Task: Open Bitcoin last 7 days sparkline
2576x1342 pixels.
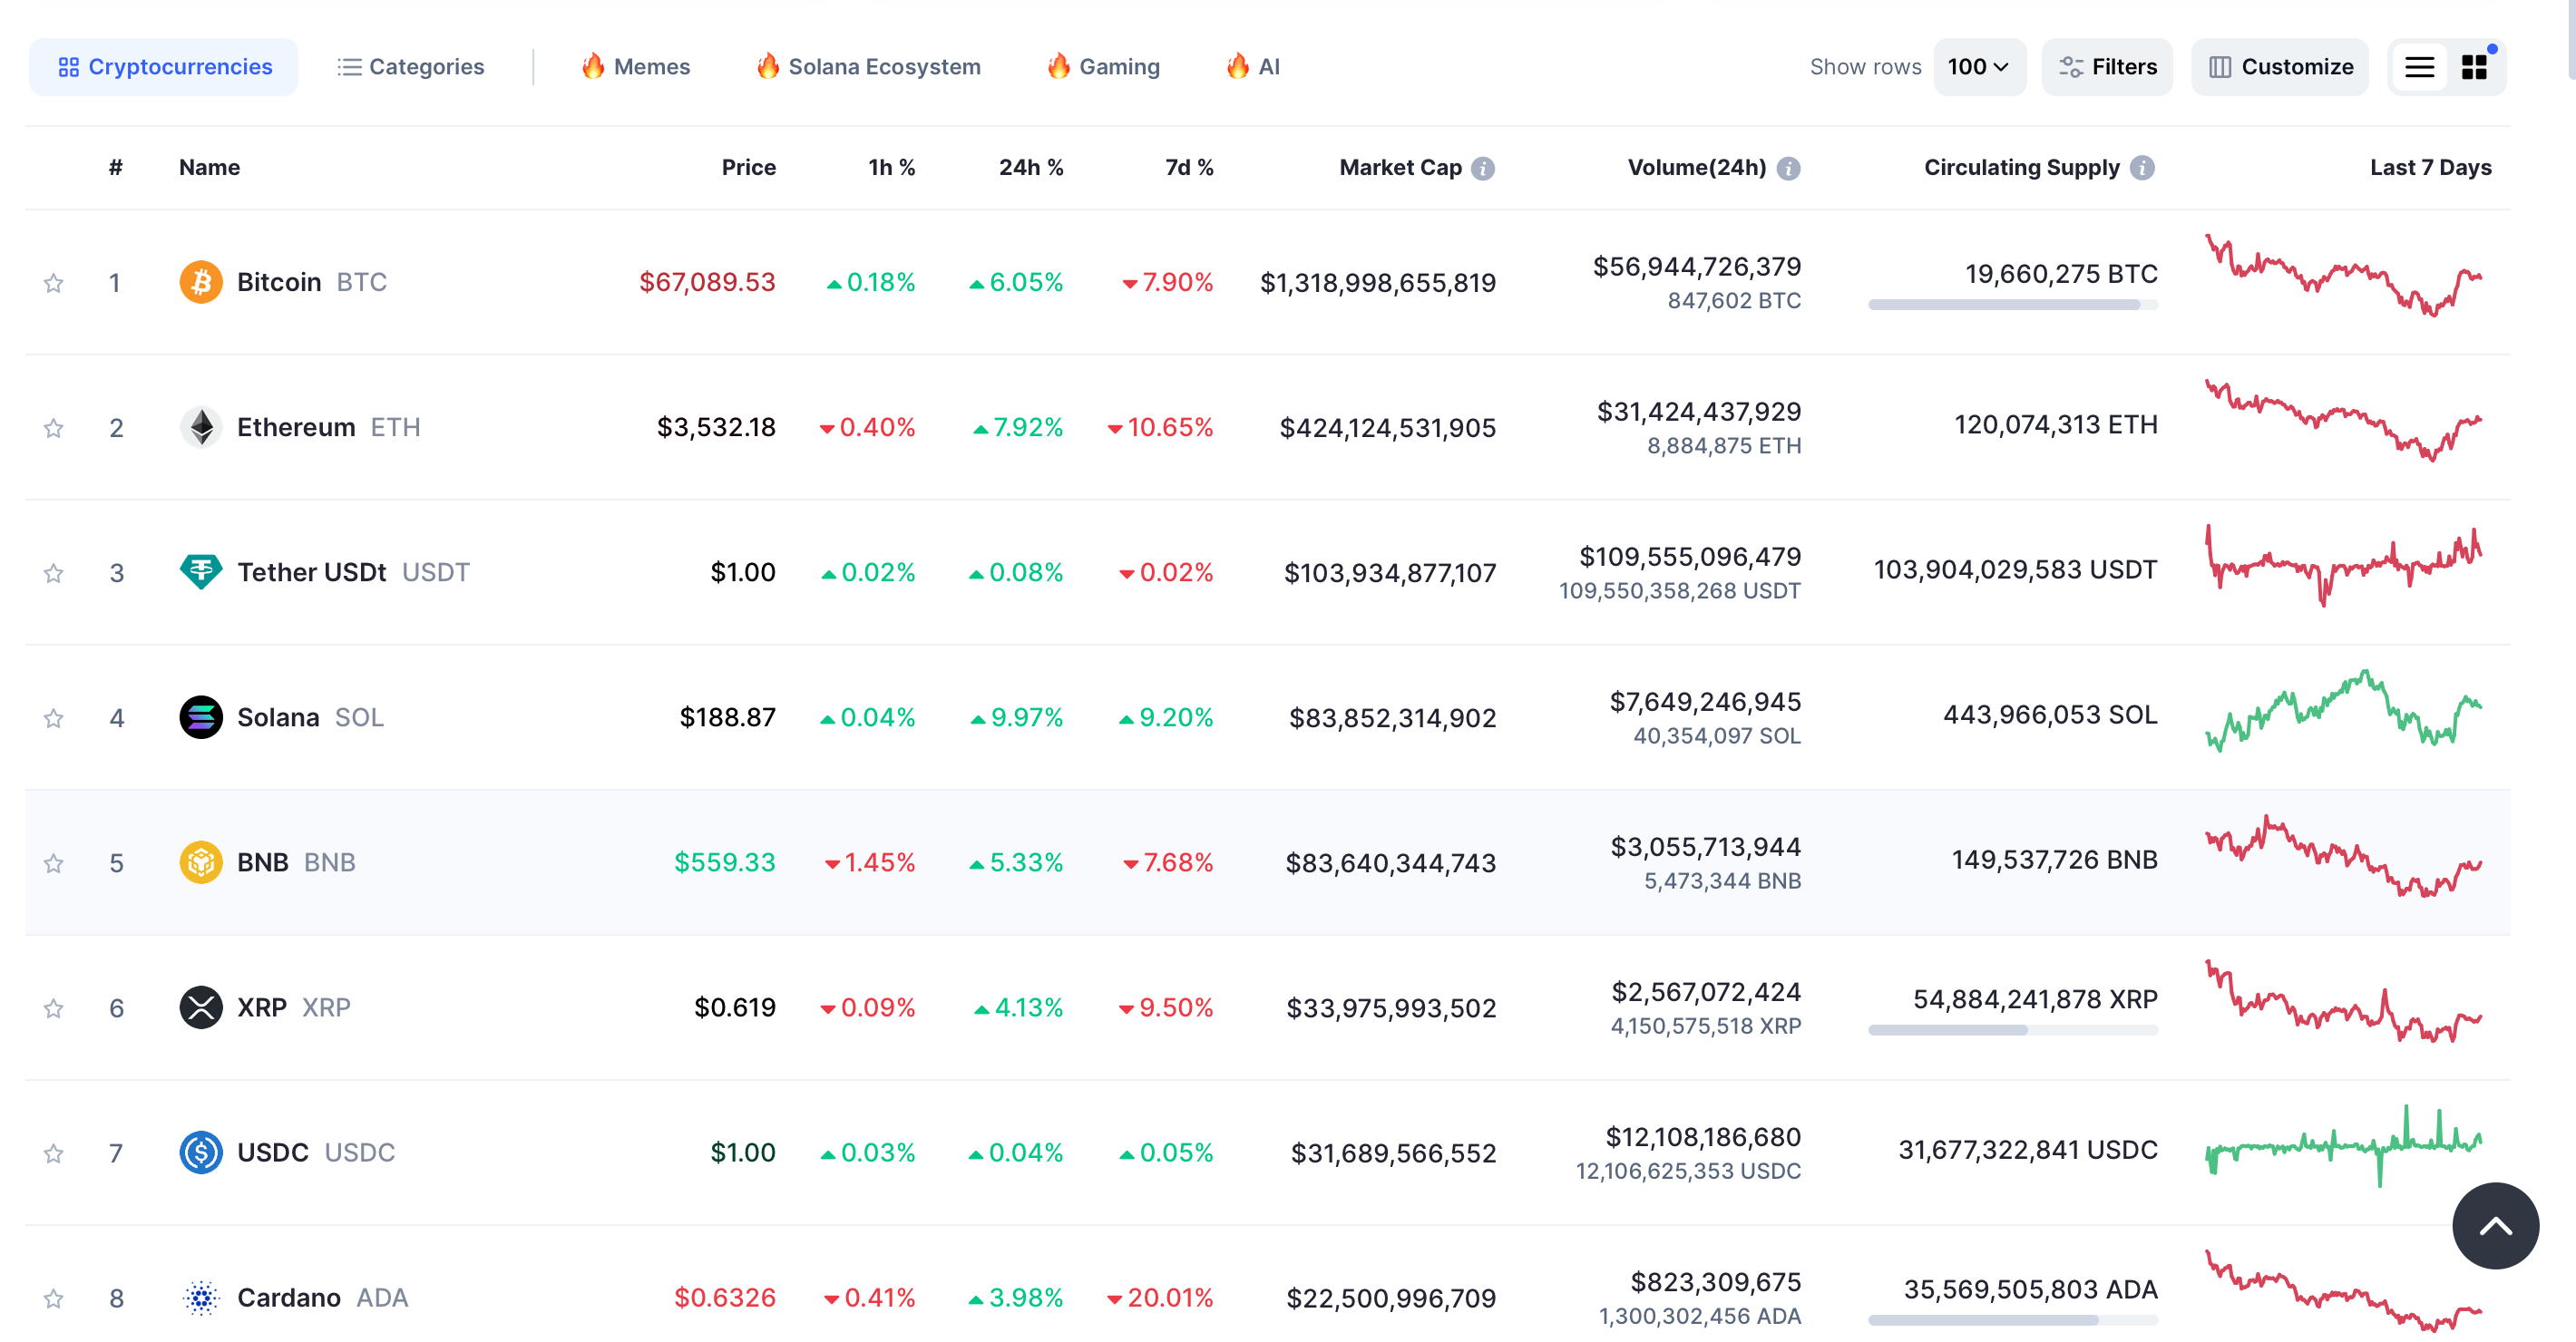Action: 2344,275
